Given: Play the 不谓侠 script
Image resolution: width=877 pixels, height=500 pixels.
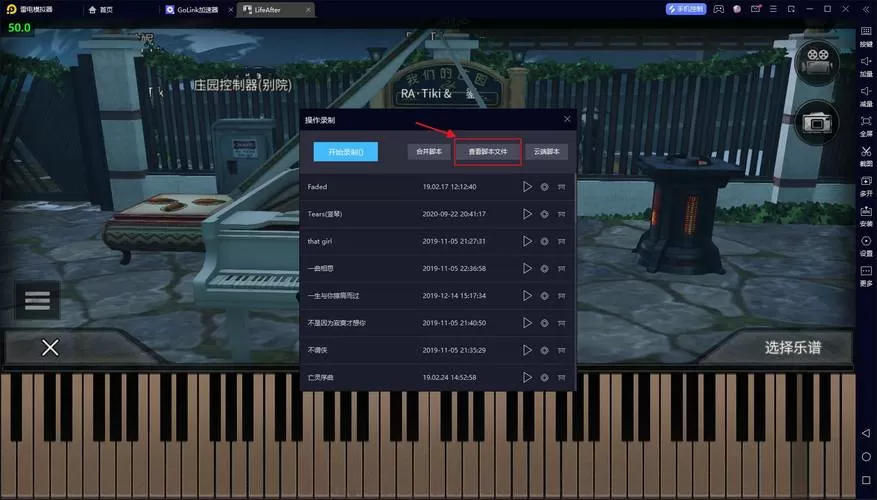Looking at the screenshot, I should (527, 350).
